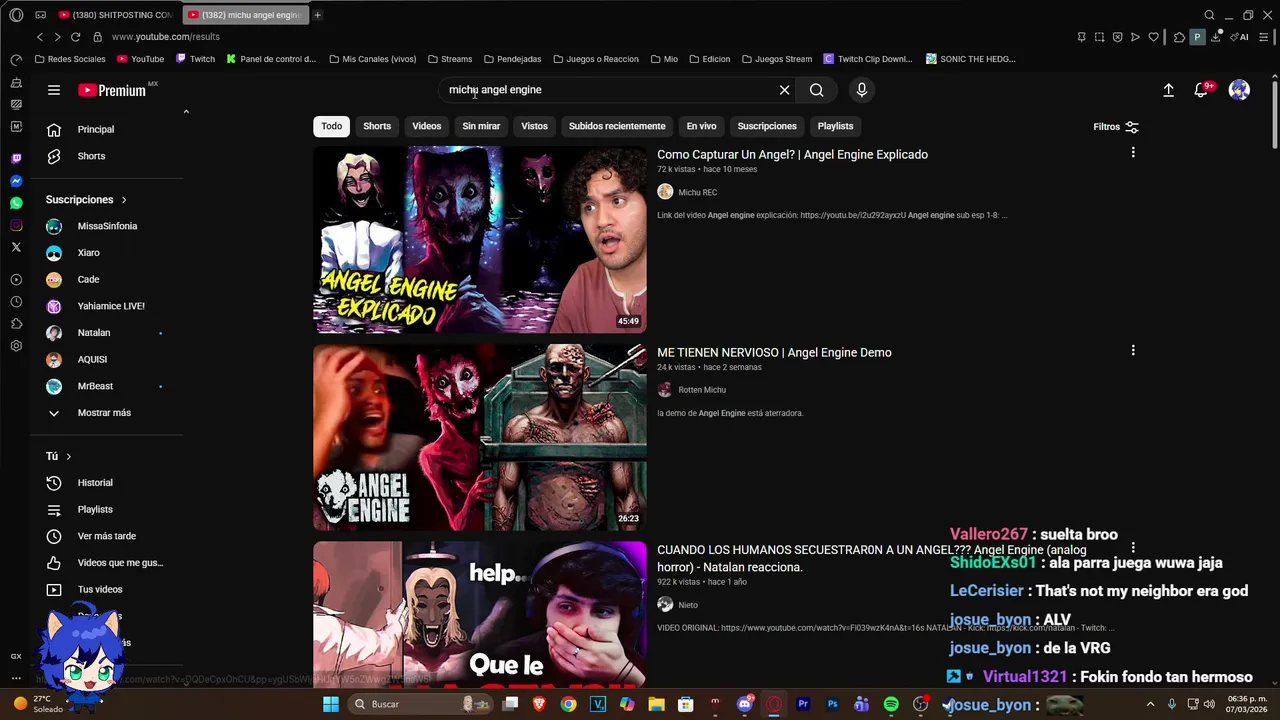
Task: Open the notifications bell
Action: (x=1202, y=90)
